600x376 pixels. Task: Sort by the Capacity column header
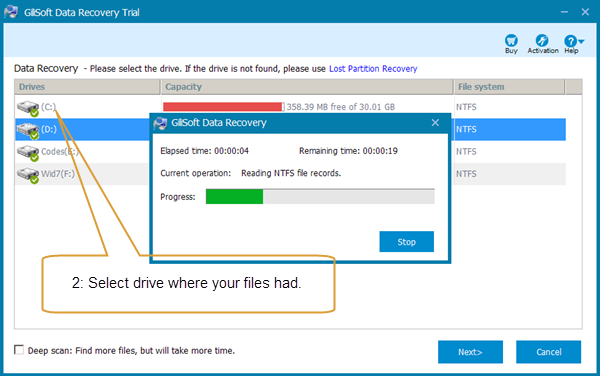(x=307, y=87)
